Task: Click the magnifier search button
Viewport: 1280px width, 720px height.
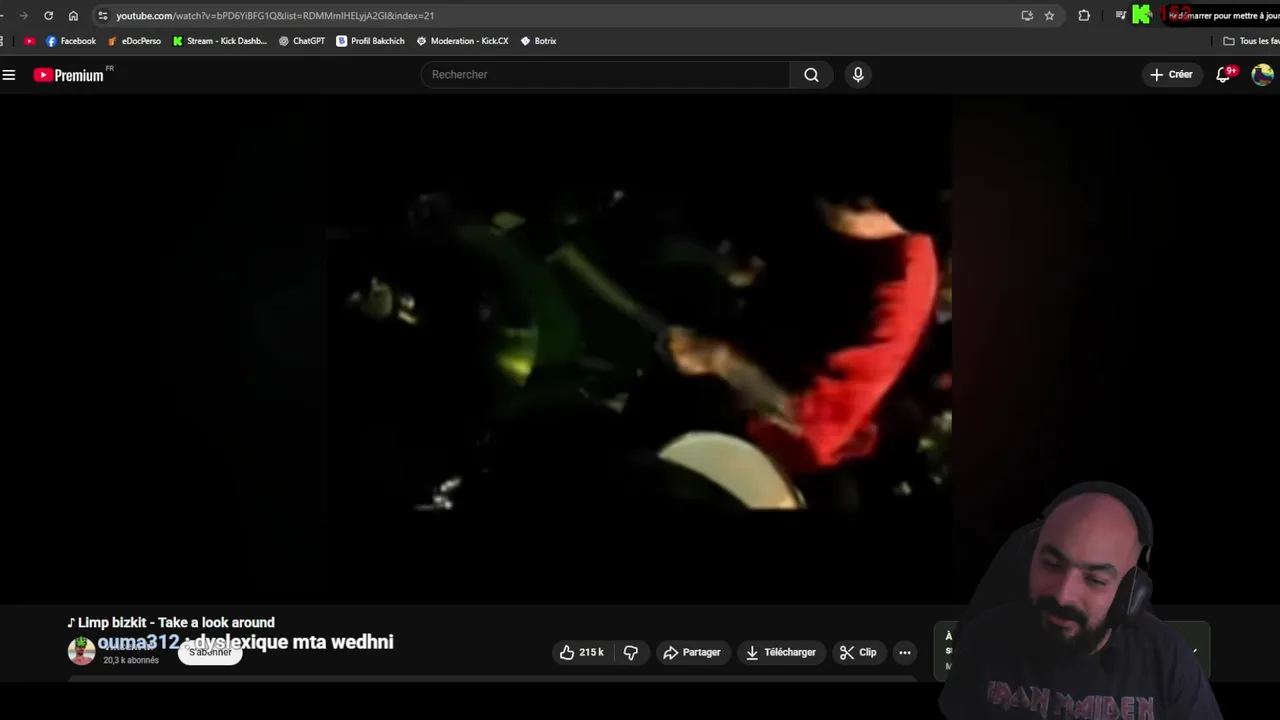Action: [x=811, y=75]
